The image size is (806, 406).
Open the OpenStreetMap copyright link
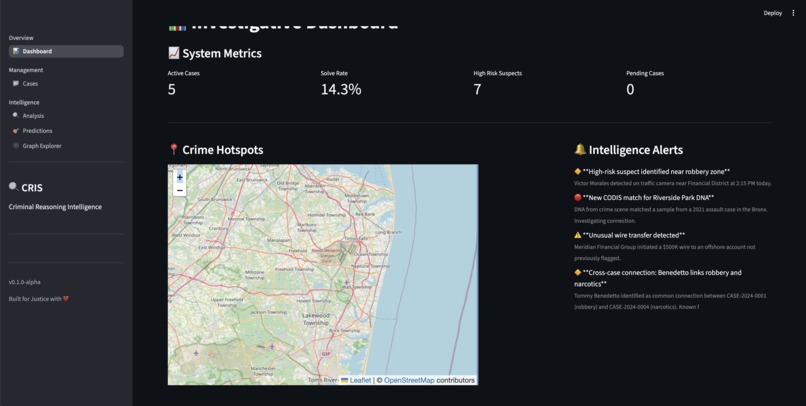[409, 380]
